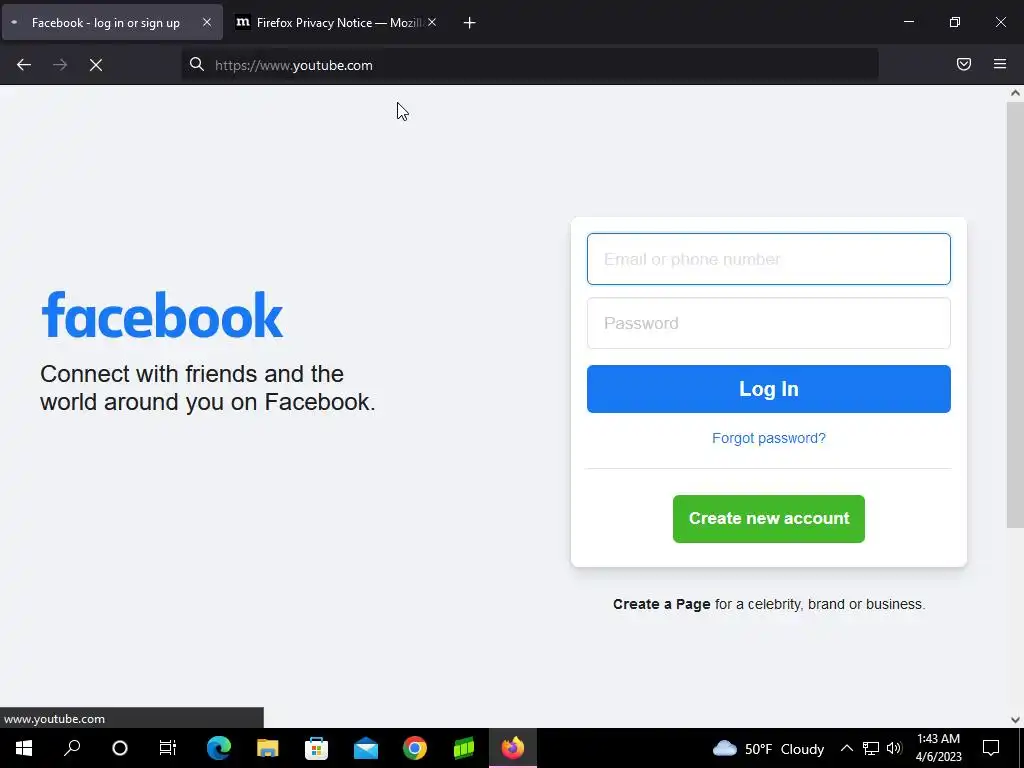Click the page scrollbar down arrow
The height and width of the screenshot is (768, 1024).
[1015, 720]
